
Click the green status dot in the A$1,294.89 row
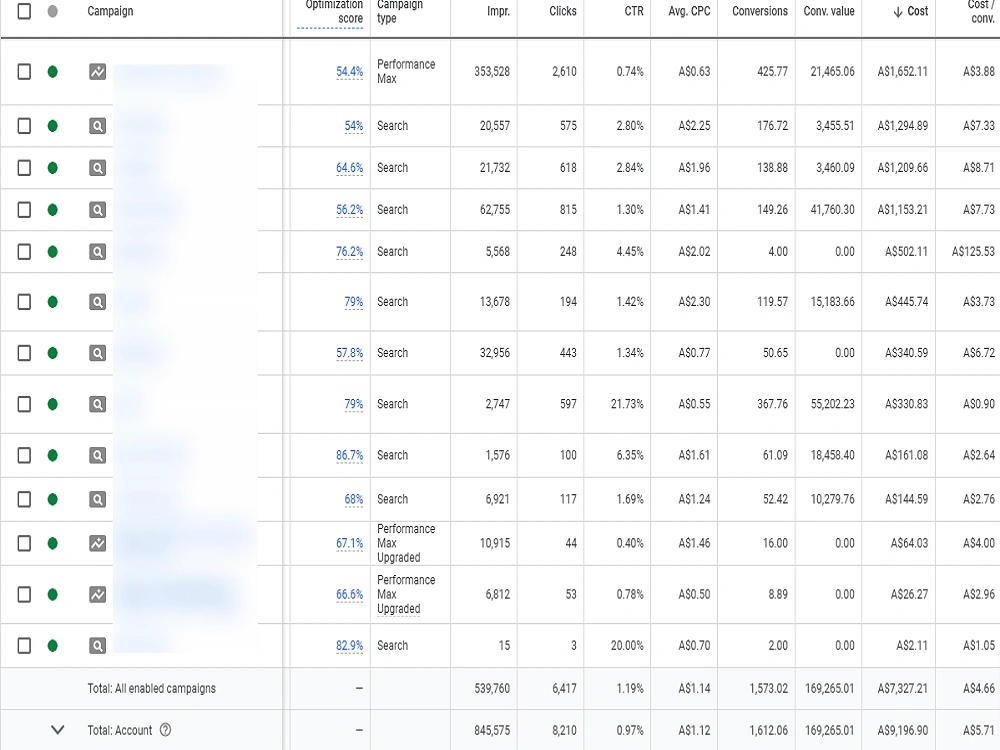click(53, 126)
